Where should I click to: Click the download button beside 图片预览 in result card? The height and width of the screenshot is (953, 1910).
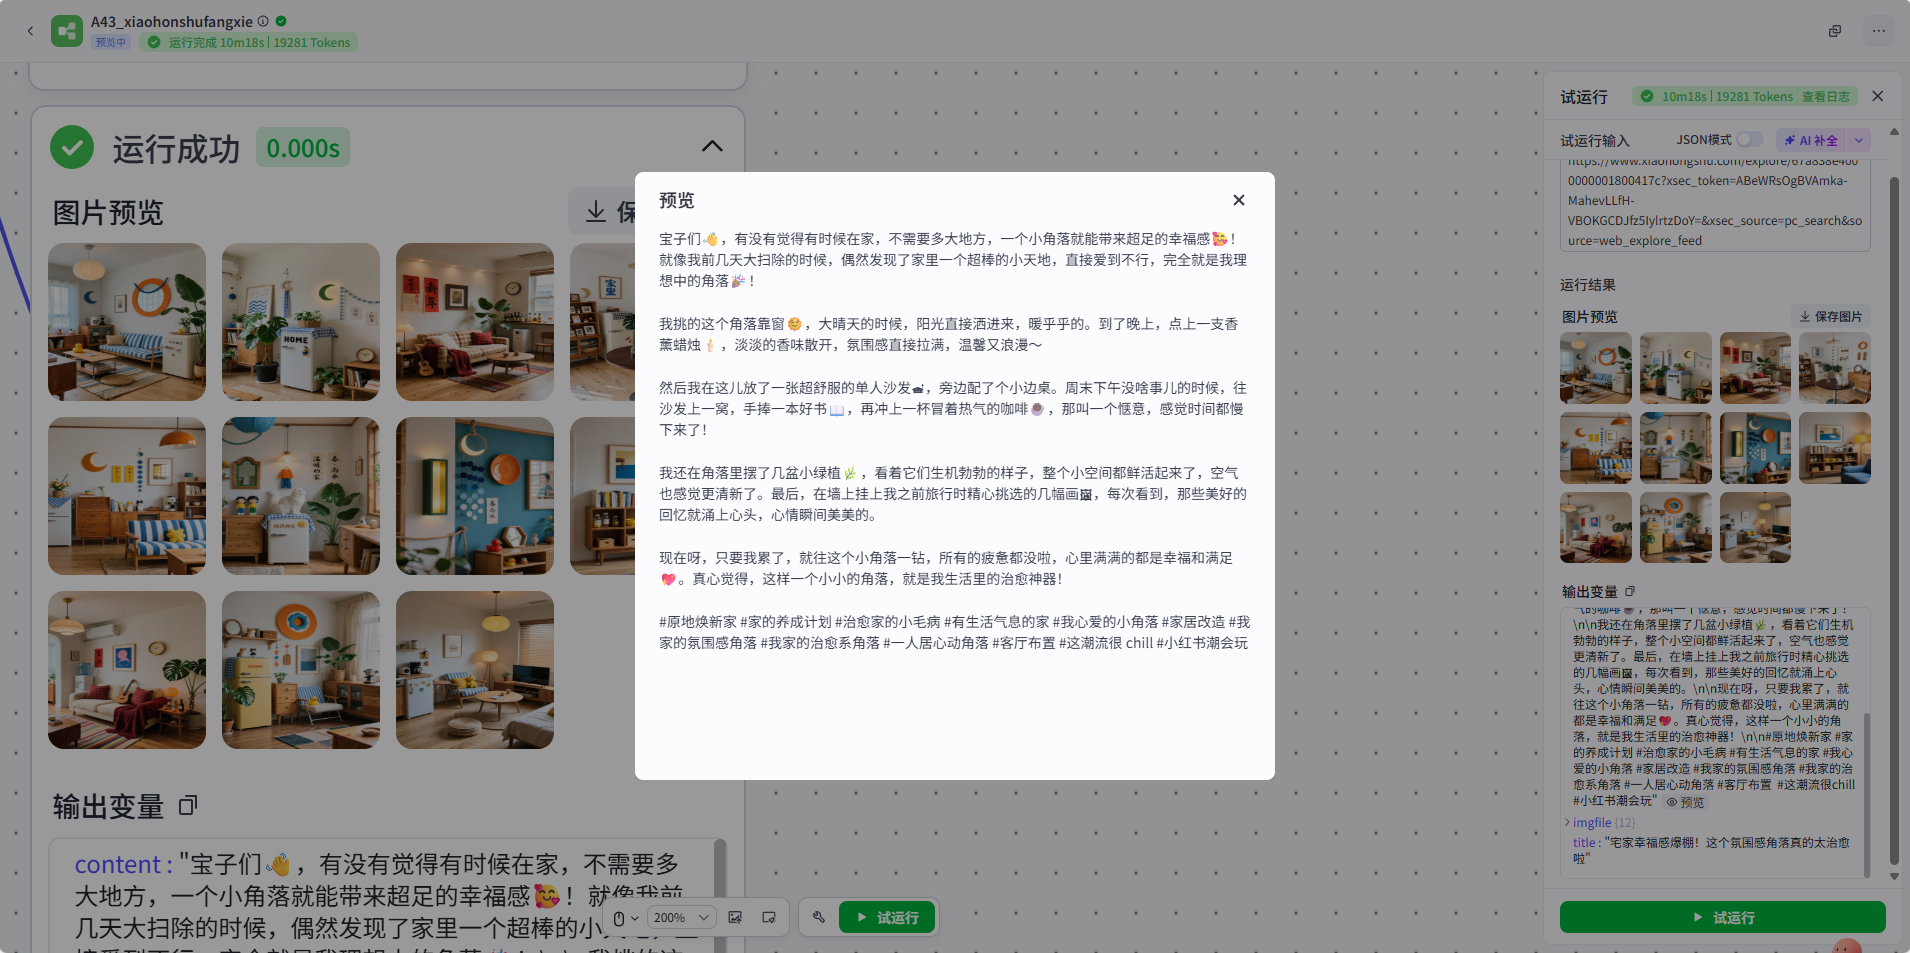point(601,211)
